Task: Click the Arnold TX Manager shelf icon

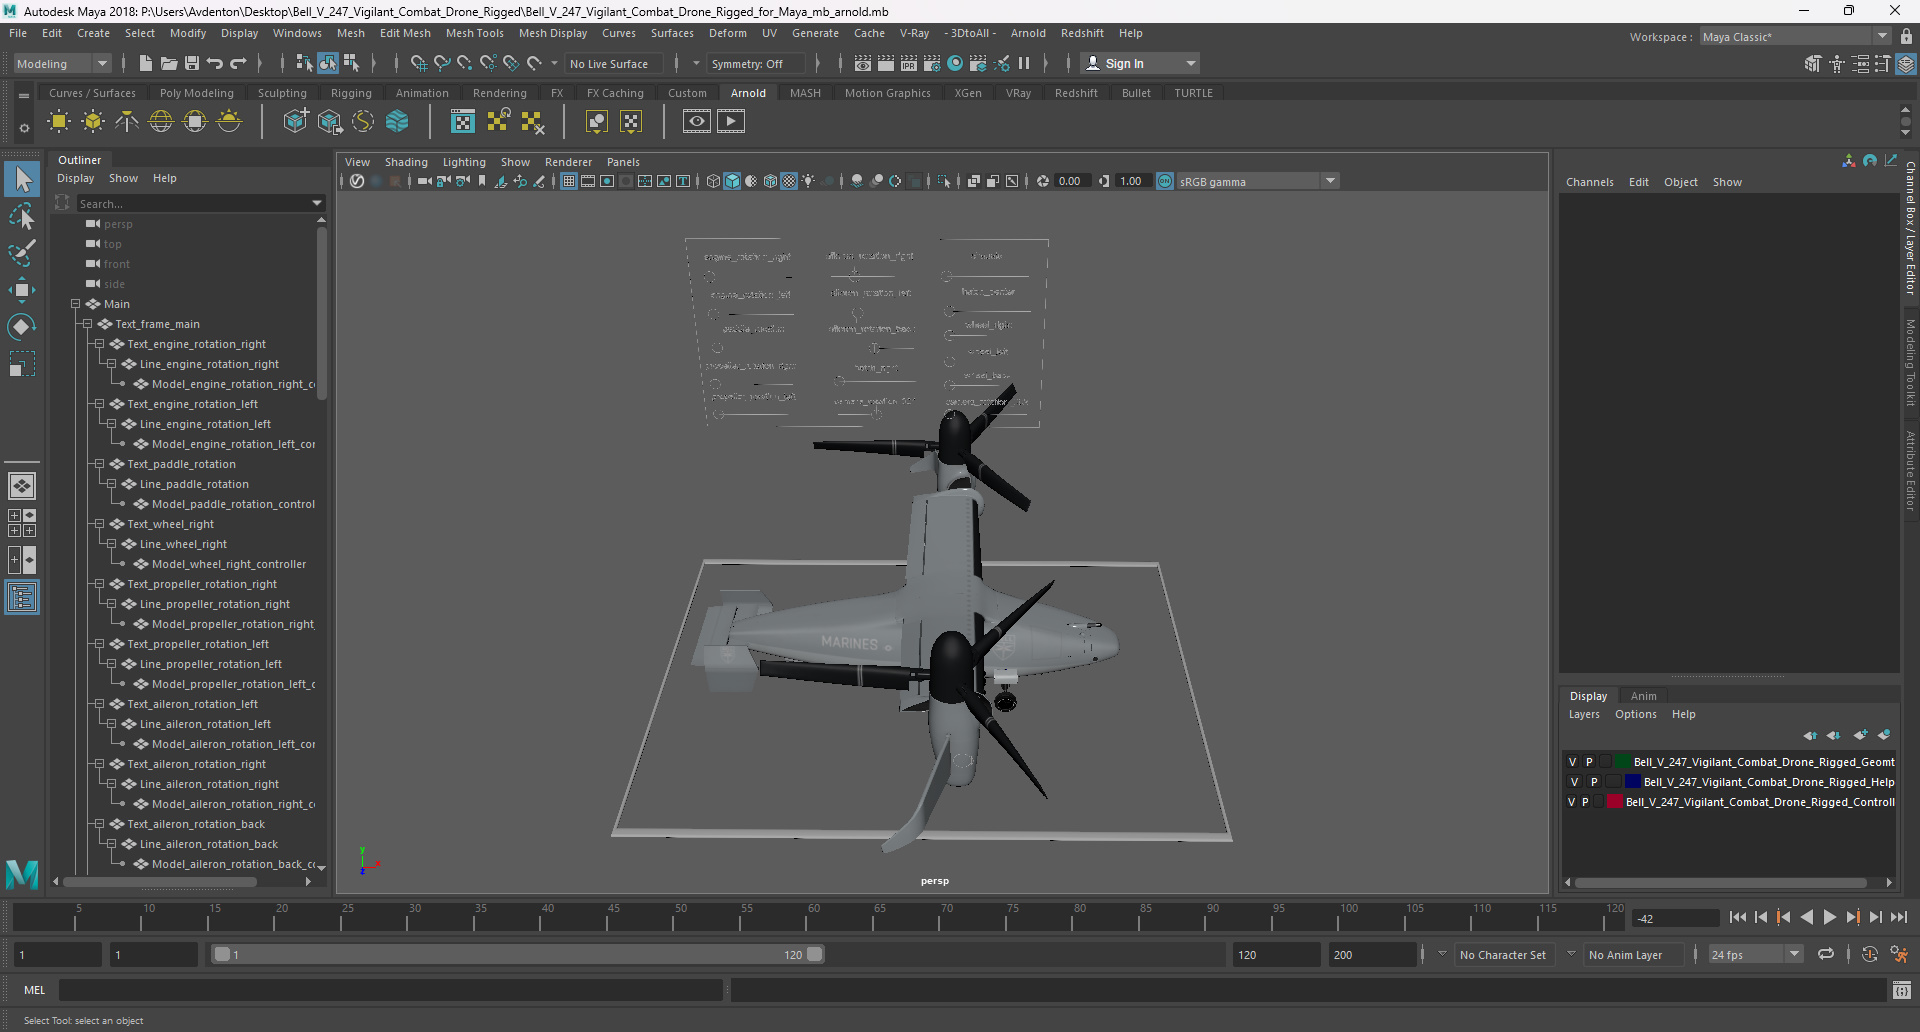Action: click(463, 122)
